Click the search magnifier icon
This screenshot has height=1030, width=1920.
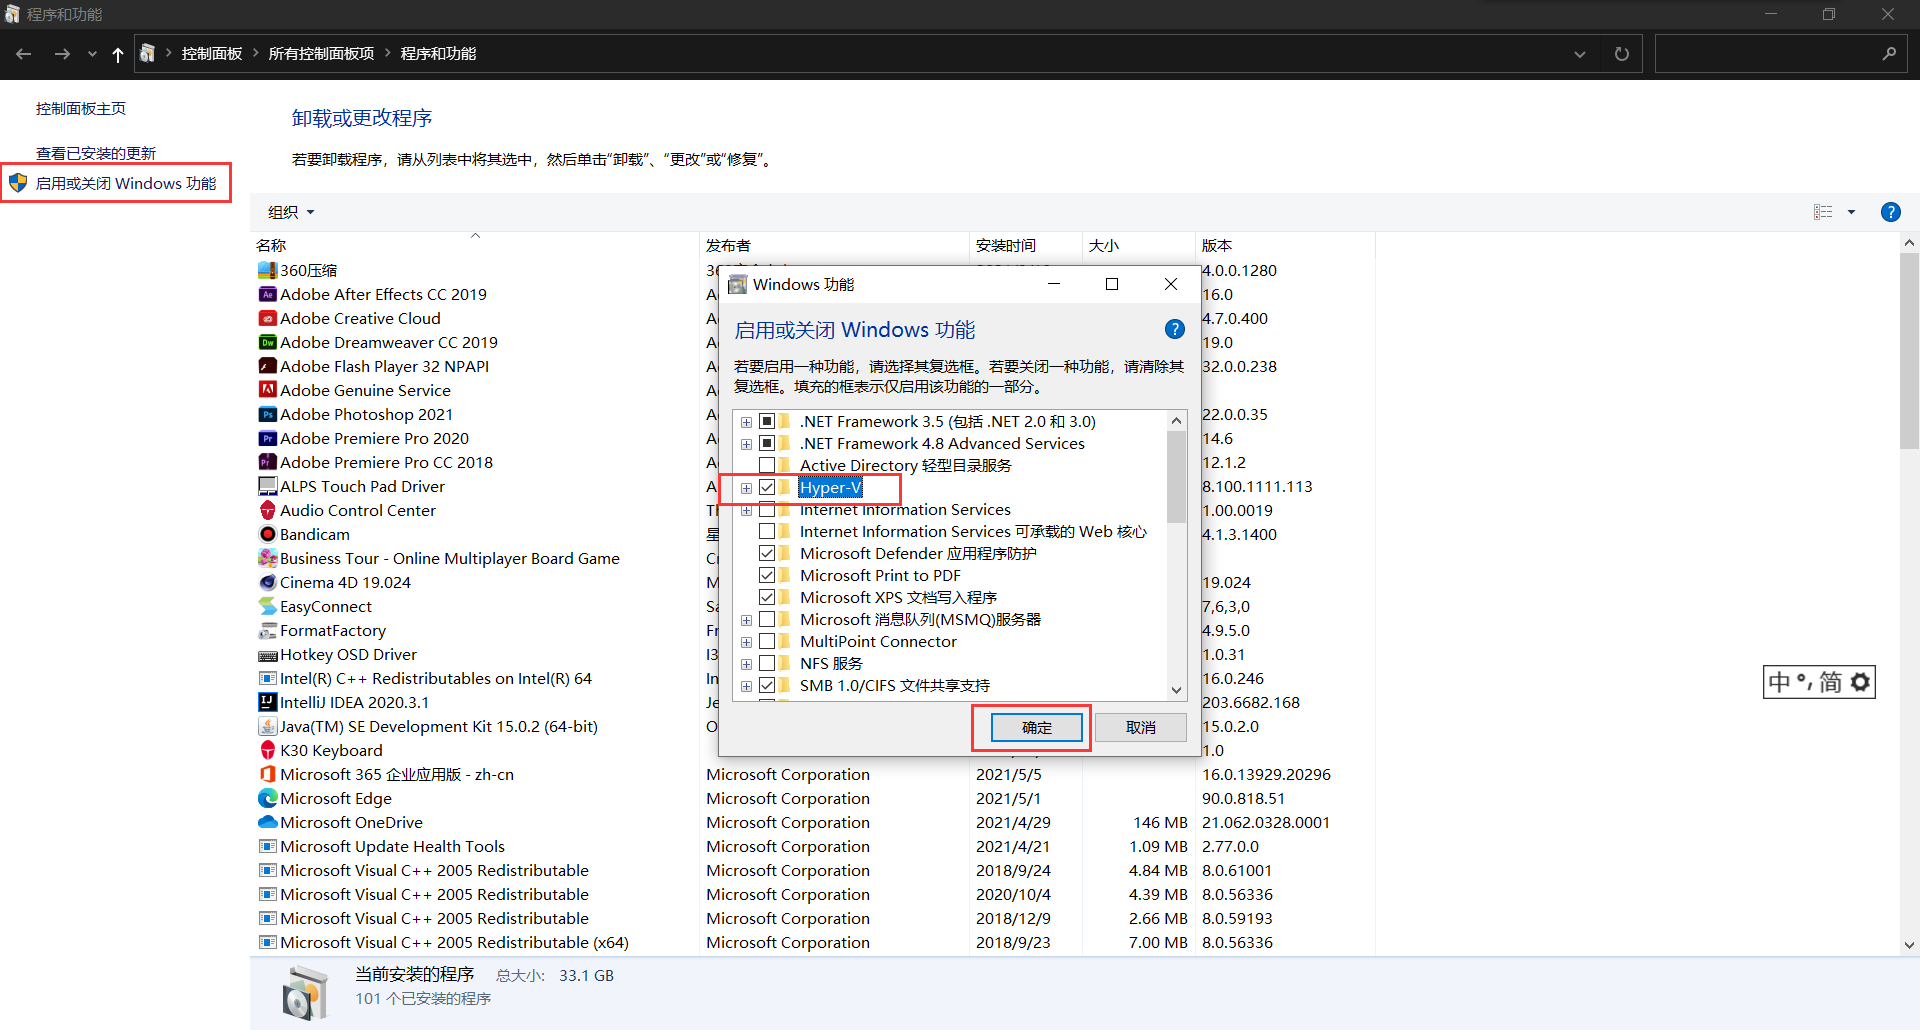pyautogui.click(x=1888, y=54)
